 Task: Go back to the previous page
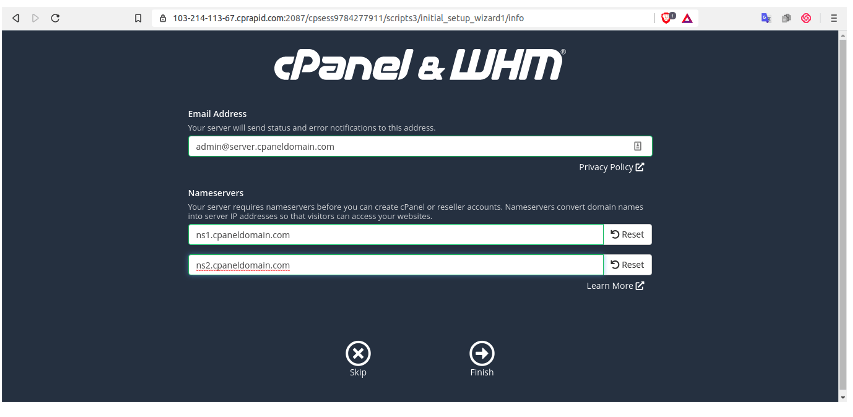(16, 18)
